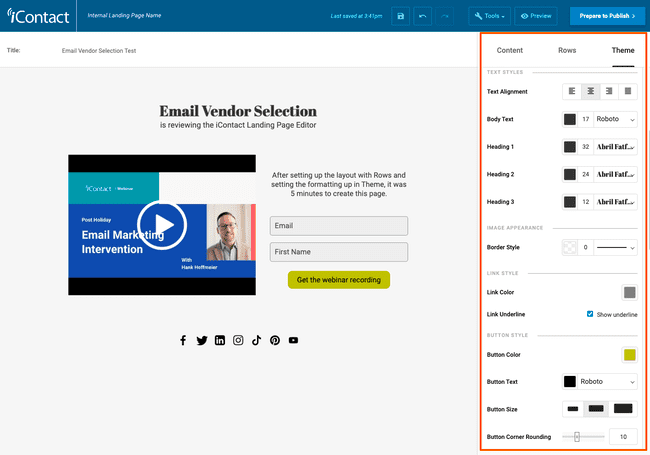Open the Heading 2 color swatch
The height and width of the screenshot is (455, 650).
(570, 174)
